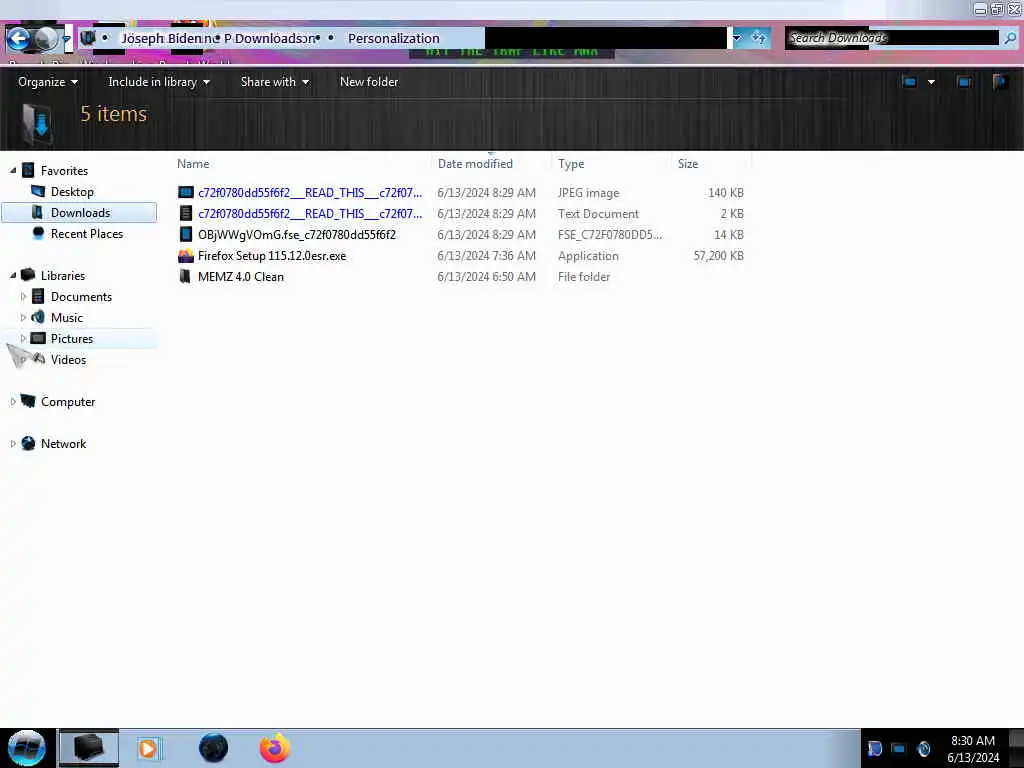Viewport: 1024px width, 768px height.
Task: Select Computer in navigation pane
Action: 68,402
